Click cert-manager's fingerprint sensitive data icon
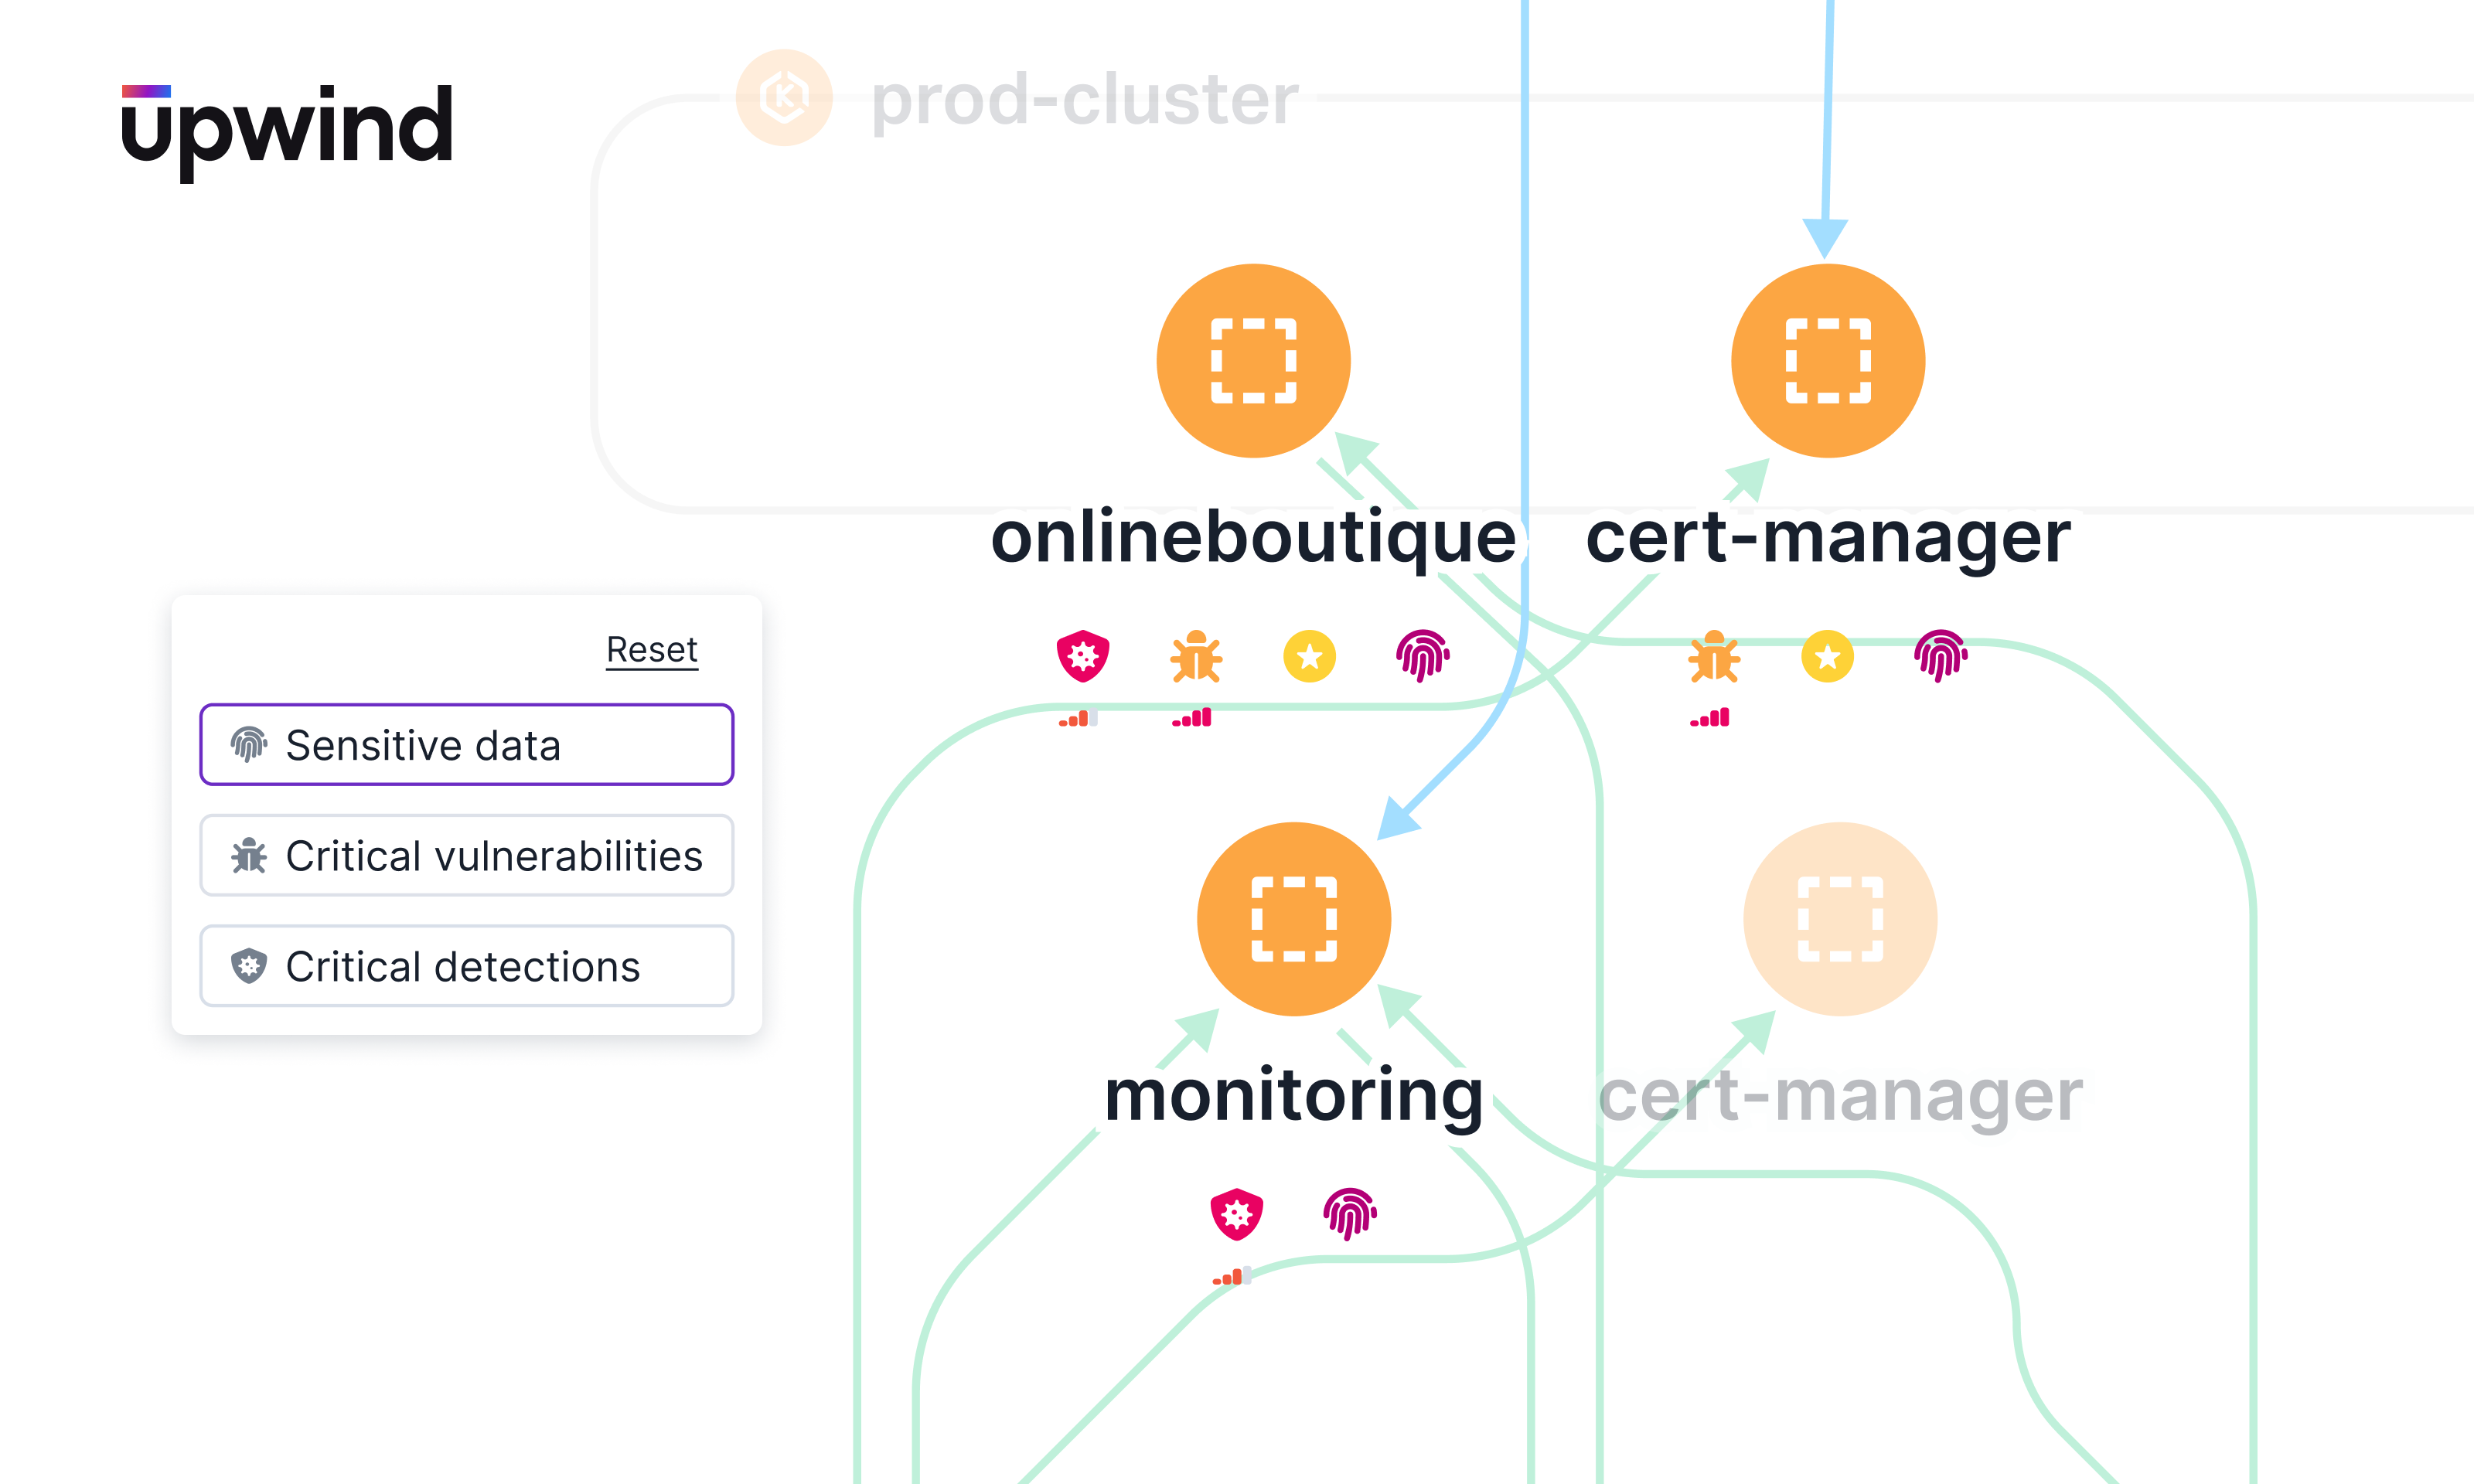 coord(1940,657)
